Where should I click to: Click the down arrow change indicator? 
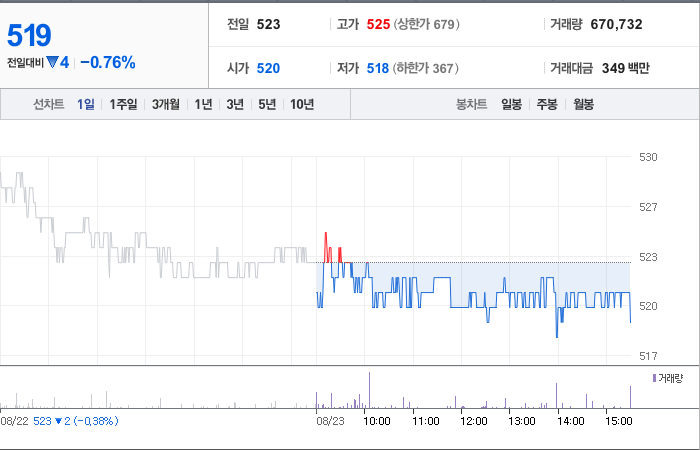click(x=53, y=62)
